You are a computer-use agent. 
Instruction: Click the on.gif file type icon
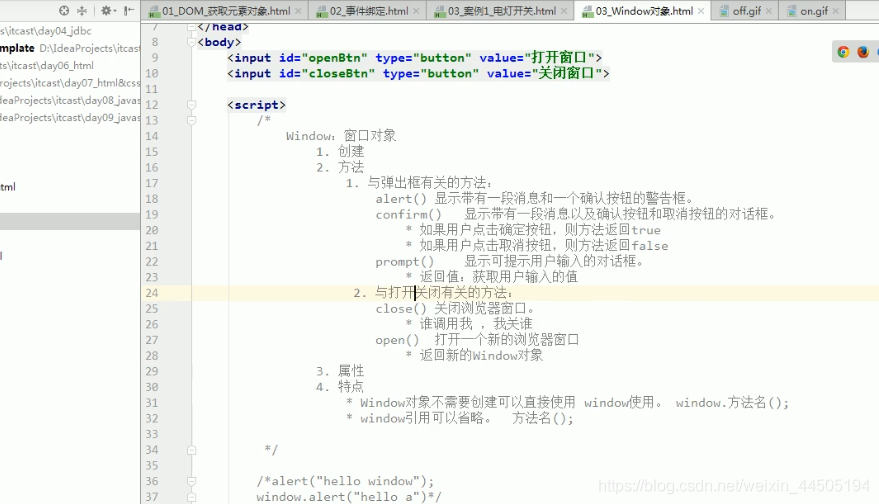click(x=792, y=11)
